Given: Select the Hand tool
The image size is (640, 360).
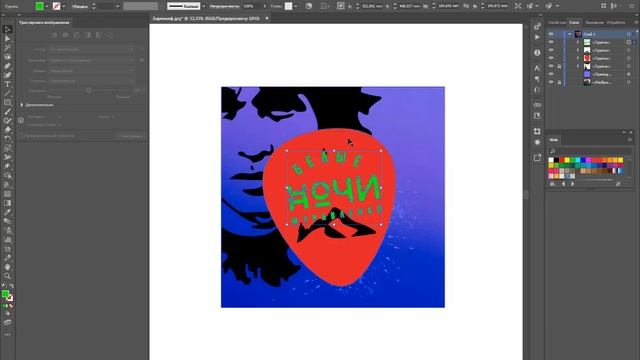Looking at the screenshot, I should tap(7, 267).
